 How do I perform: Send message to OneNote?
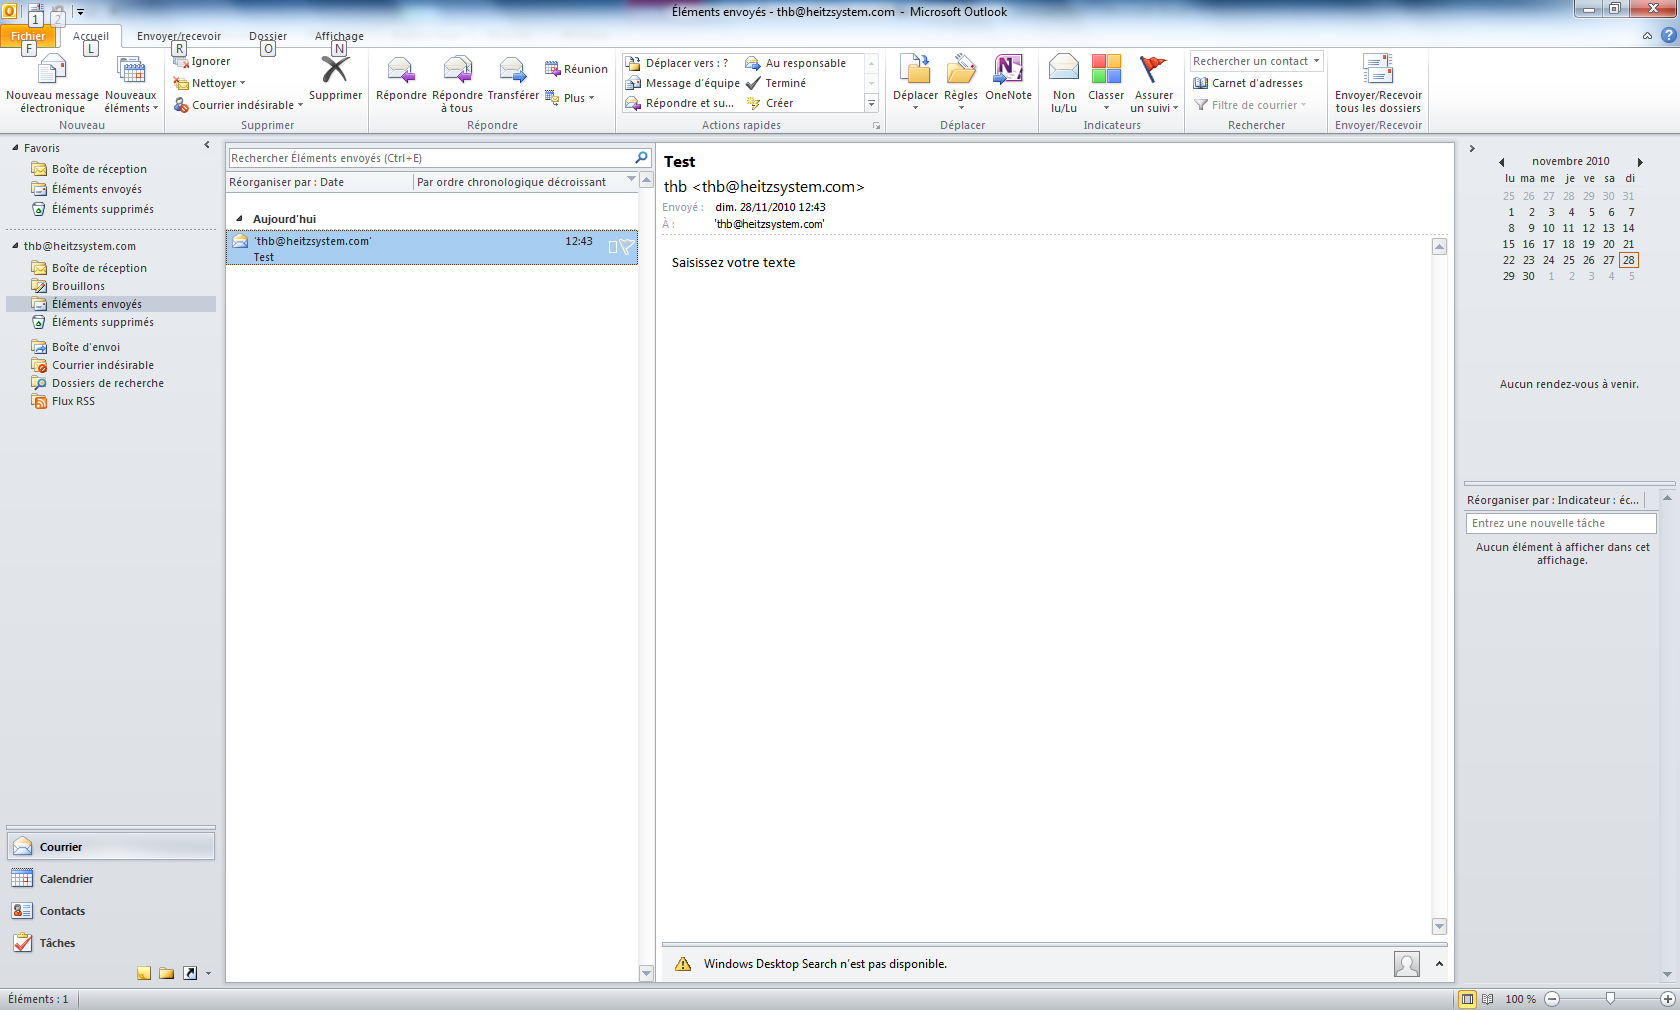tap(1008, 78)
